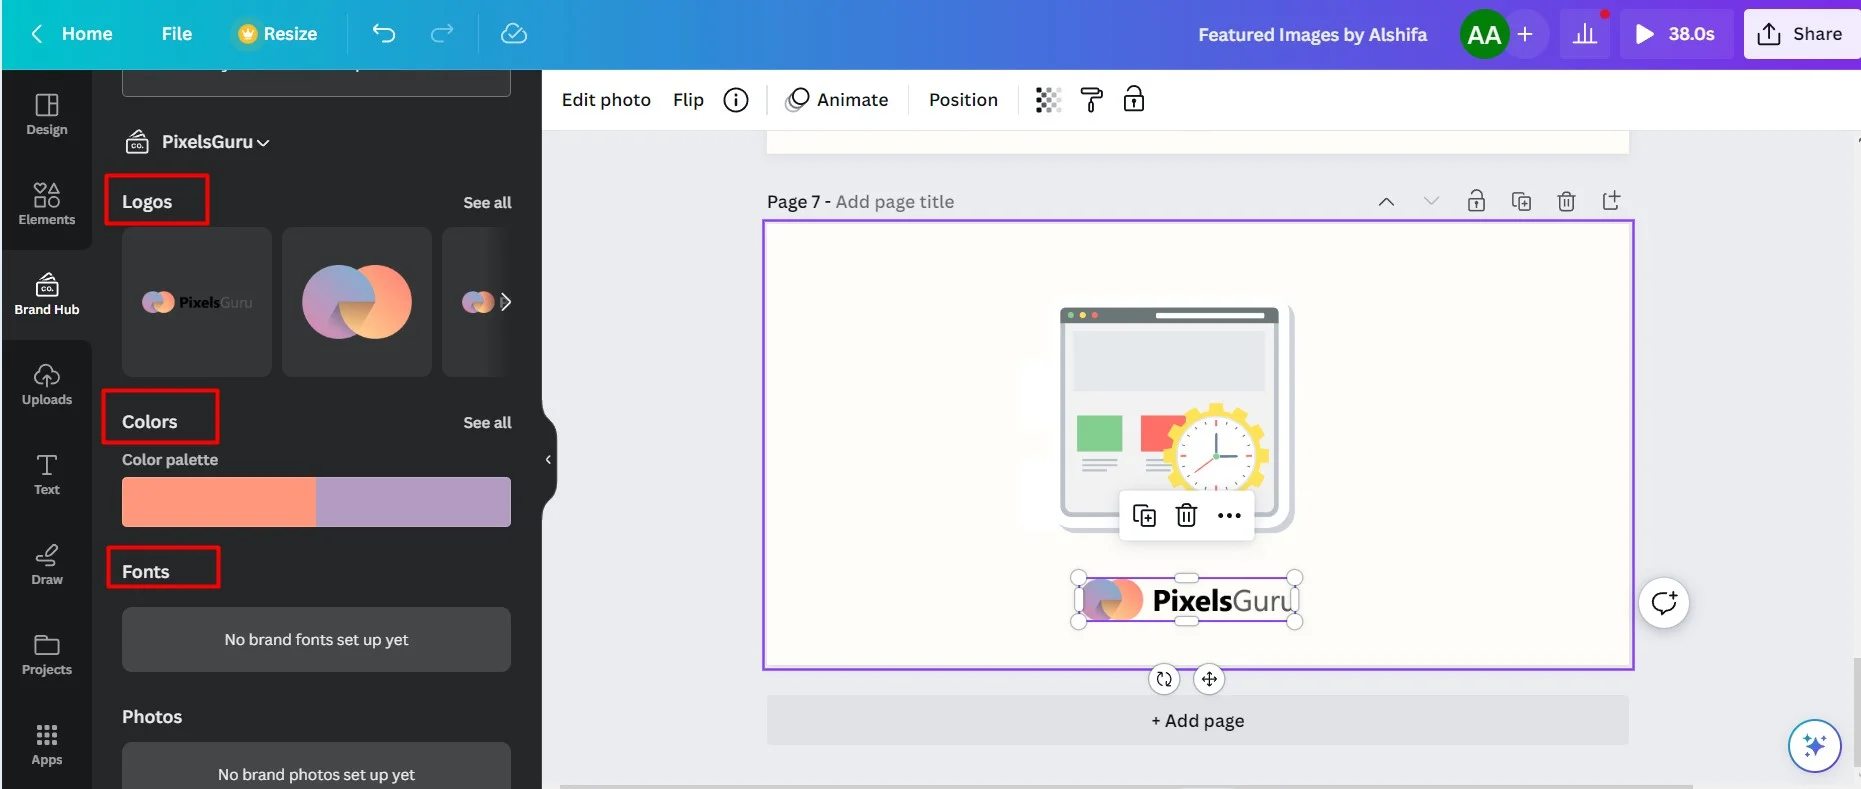The image size is (1861, 789).
Task: Open the Flip menu
Action: [688, 100]
